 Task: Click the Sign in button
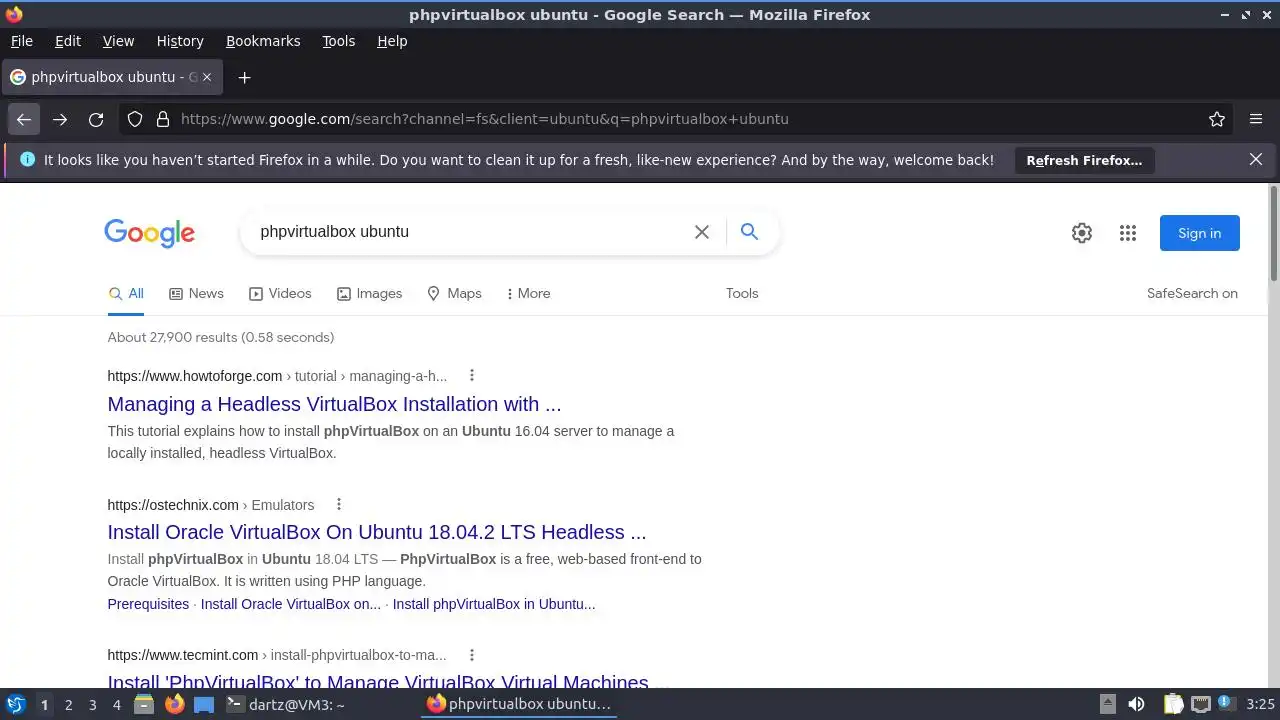tap(1199, 233)
